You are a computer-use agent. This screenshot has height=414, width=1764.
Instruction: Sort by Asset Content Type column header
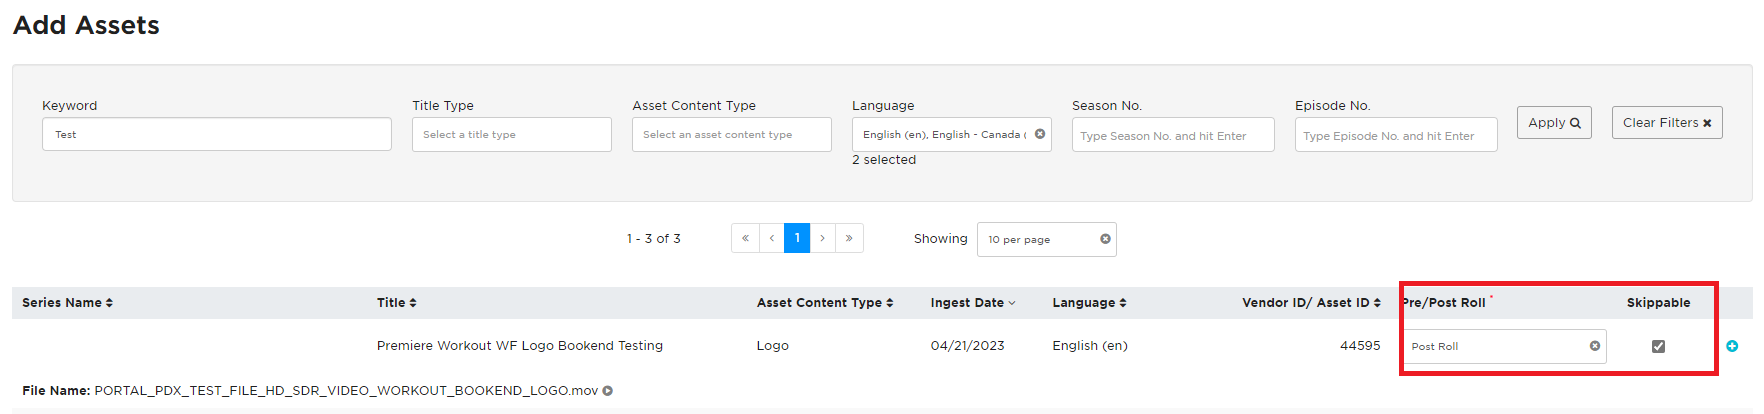[x=825, y=303]
